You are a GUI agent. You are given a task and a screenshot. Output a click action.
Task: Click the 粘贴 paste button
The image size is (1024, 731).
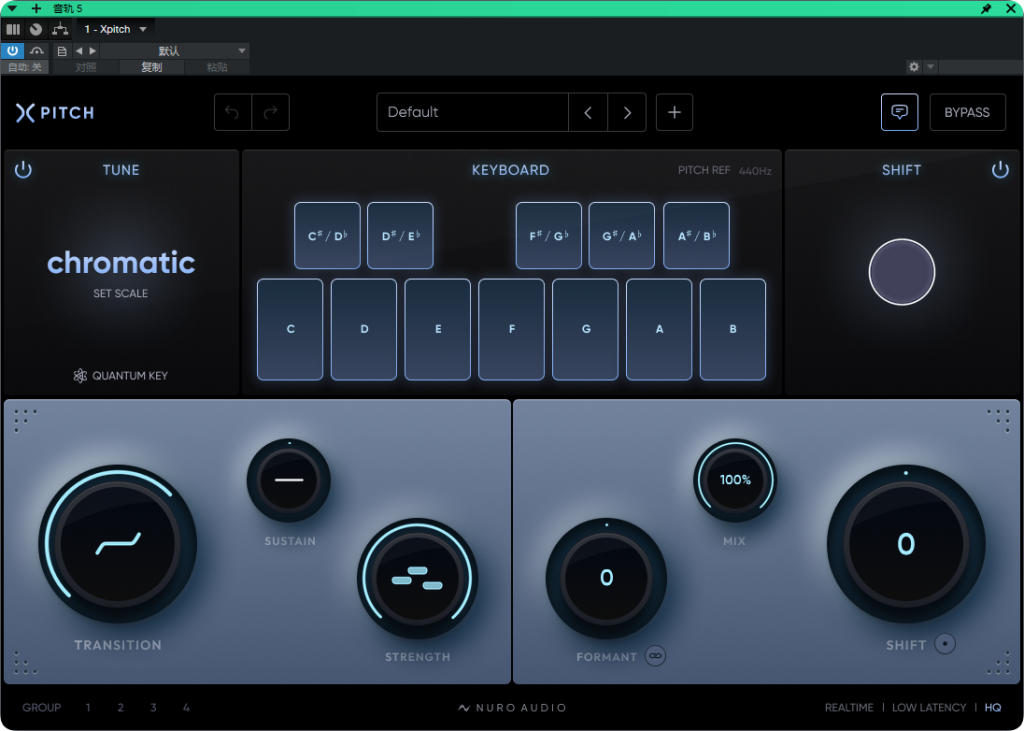click(x=217, y=67)
